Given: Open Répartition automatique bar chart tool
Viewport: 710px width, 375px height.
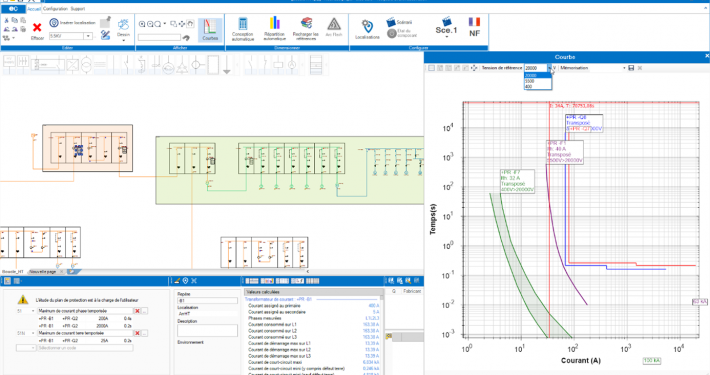Looking at the screenshot, I should tap(274, 29).
